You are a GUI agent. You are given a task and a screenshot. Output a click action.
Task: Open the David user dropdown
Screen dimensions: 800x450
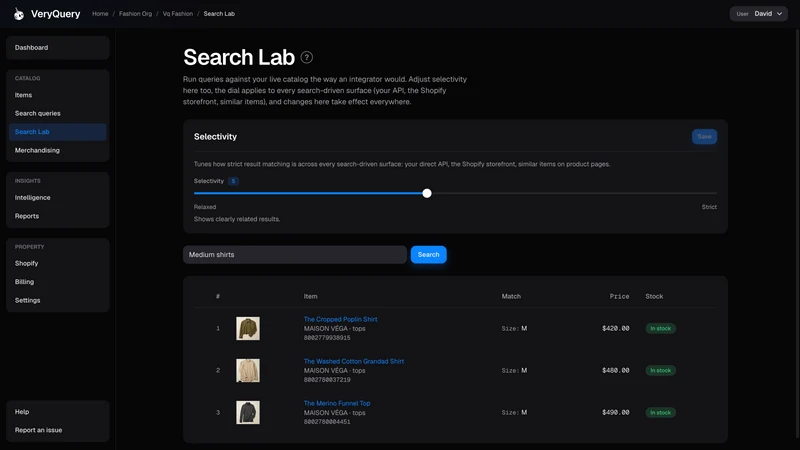coord(759,14)
